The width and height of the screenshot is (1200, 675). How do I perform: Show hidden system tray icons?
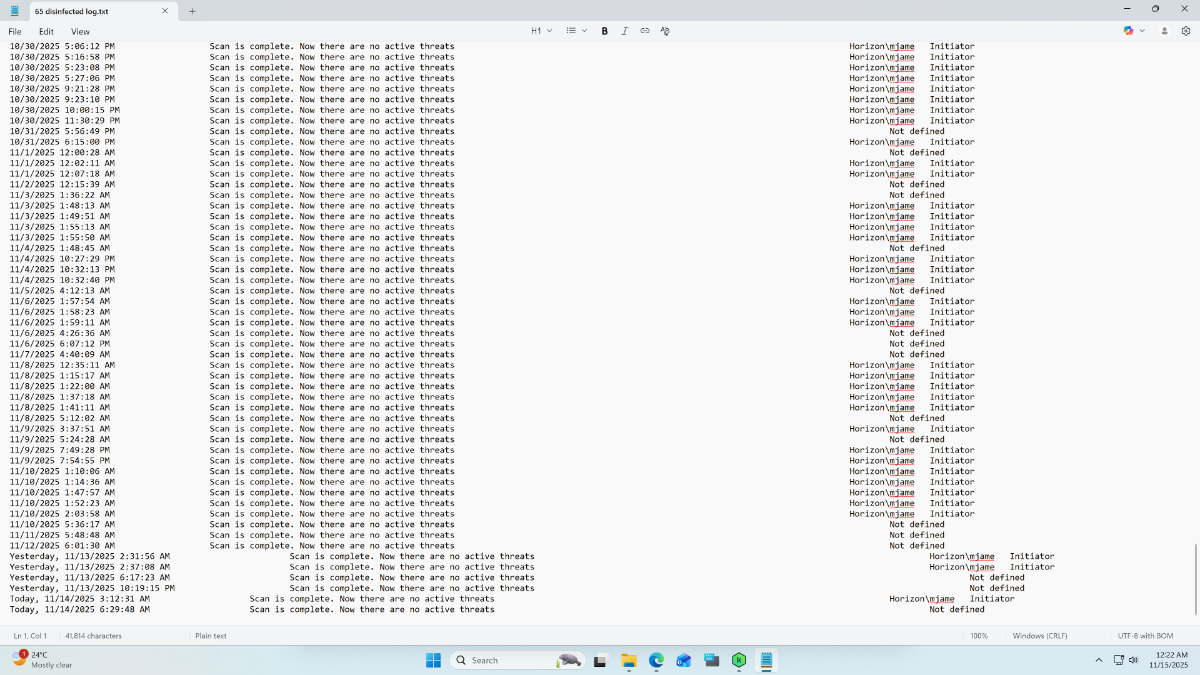(x=1099, y=660)
